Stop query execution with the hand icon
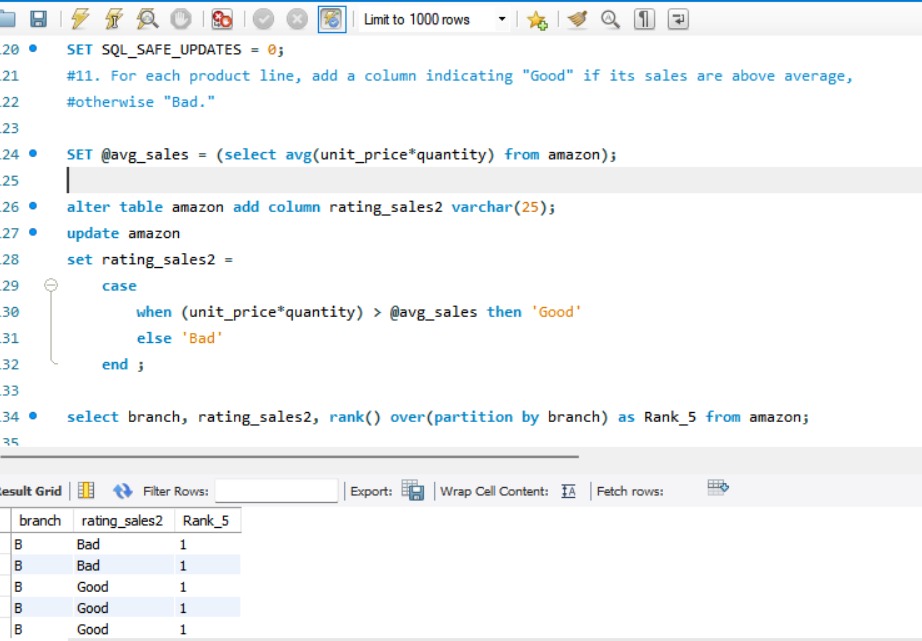The height and width of the screenshot is (641, 922). (x=181, y=19)
